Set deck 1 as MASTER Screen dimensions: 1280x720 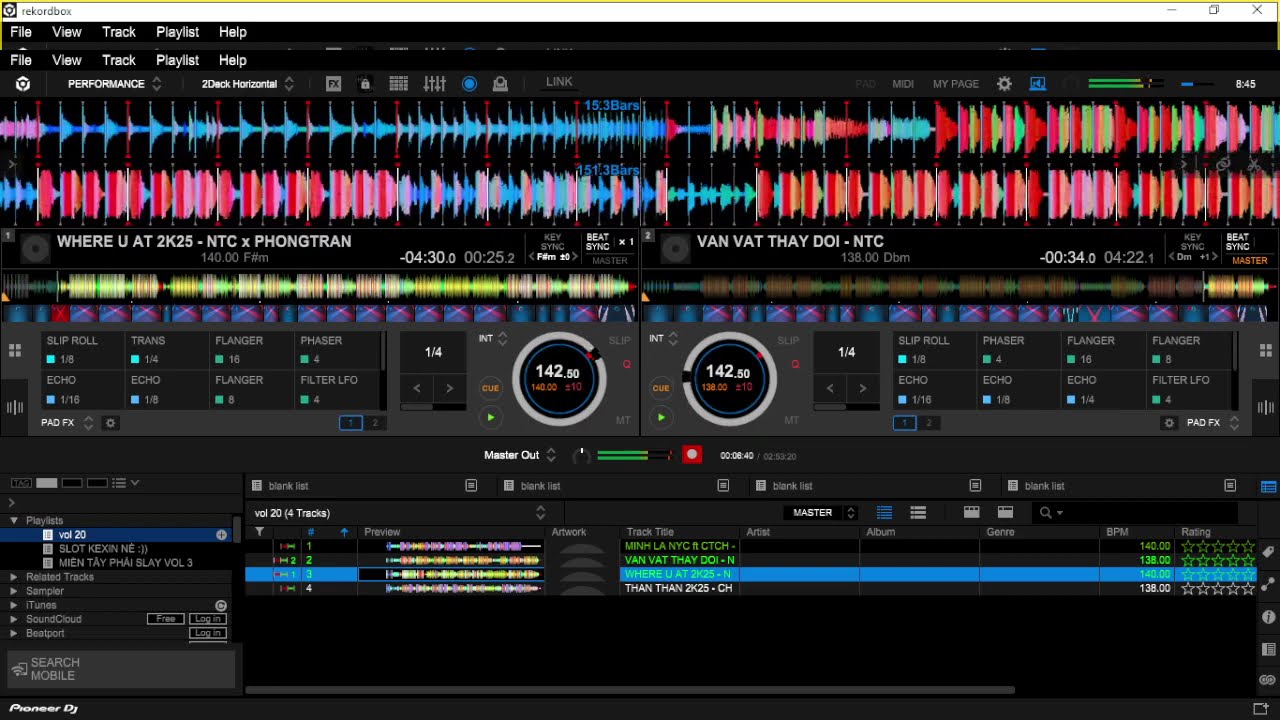pos(609,260)
